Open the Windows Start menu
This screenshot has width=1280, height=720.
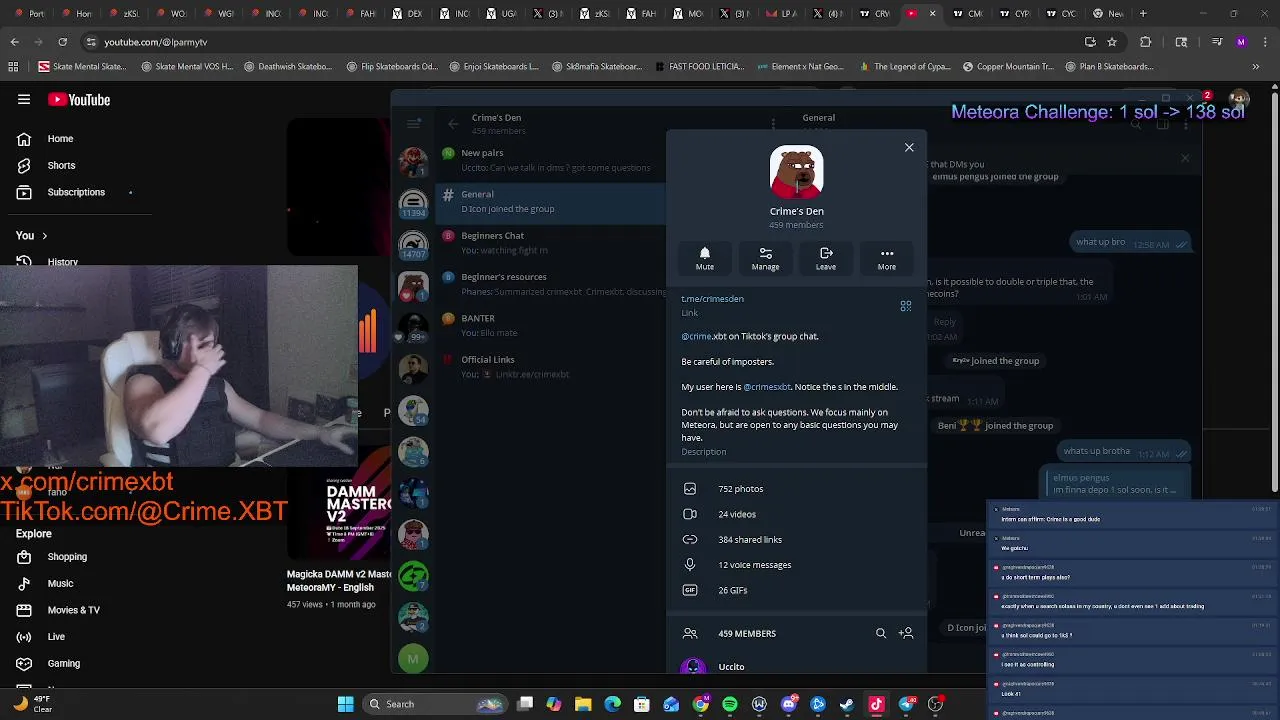click(x=345, y=704)
